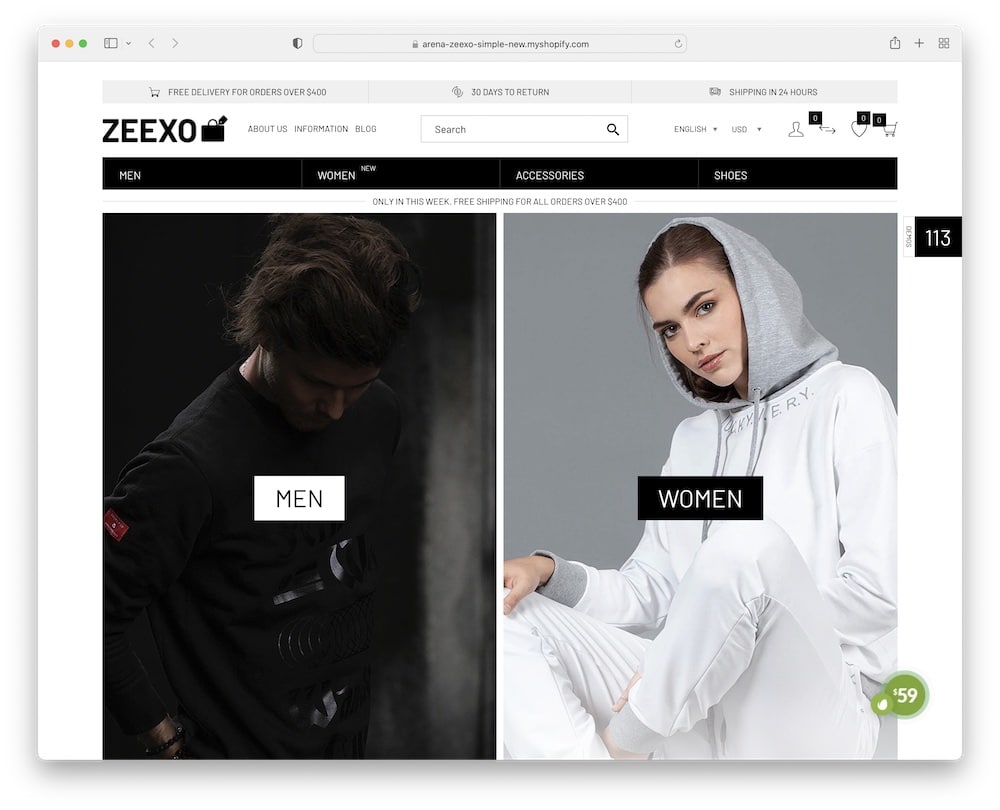Toggle the Safari sidebar button
The height and width of the screenshot is (810, 1000).
tap(110, 43)
